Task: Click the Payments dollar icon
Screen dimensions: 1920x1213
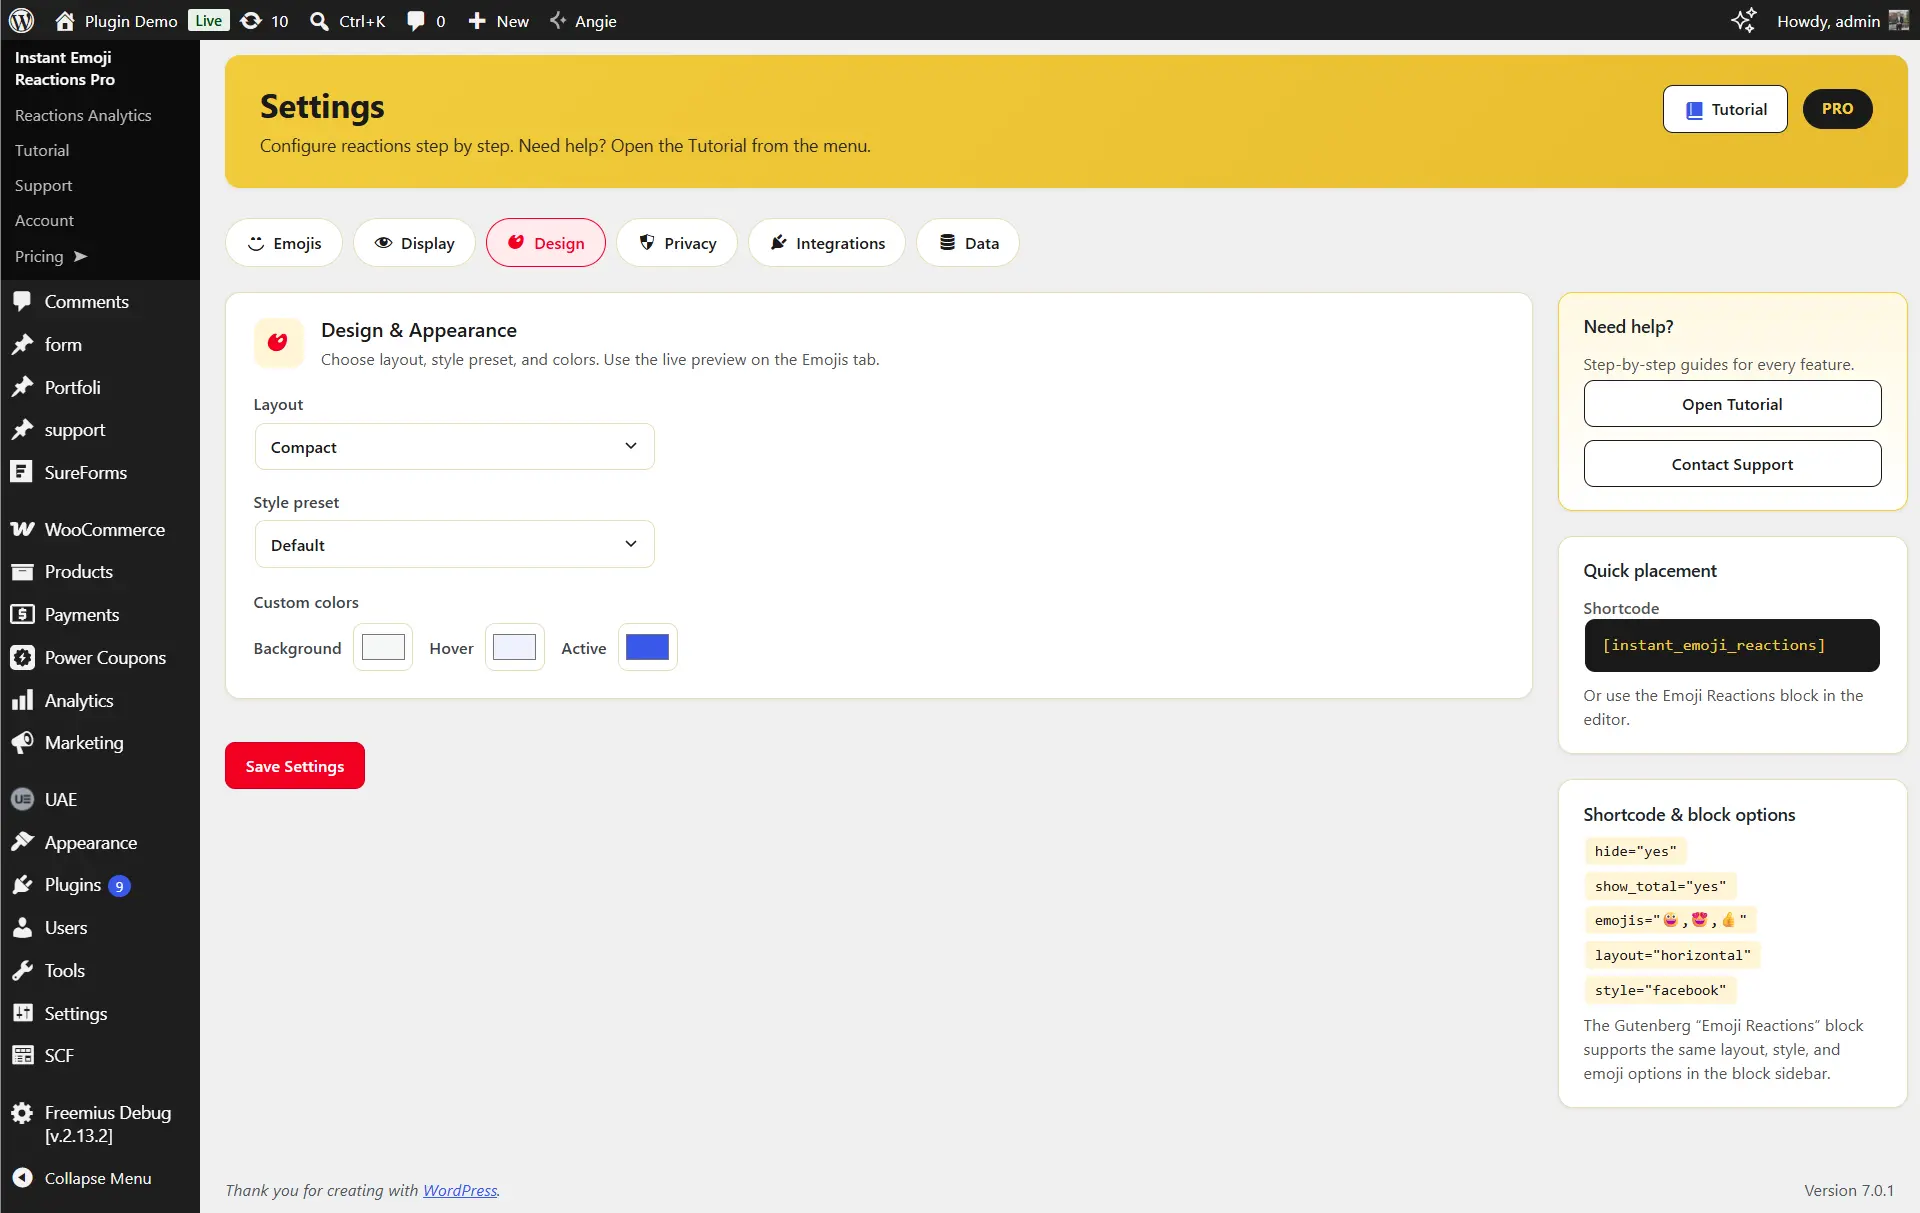Action: pyautogui.click(x=22, y=614)
